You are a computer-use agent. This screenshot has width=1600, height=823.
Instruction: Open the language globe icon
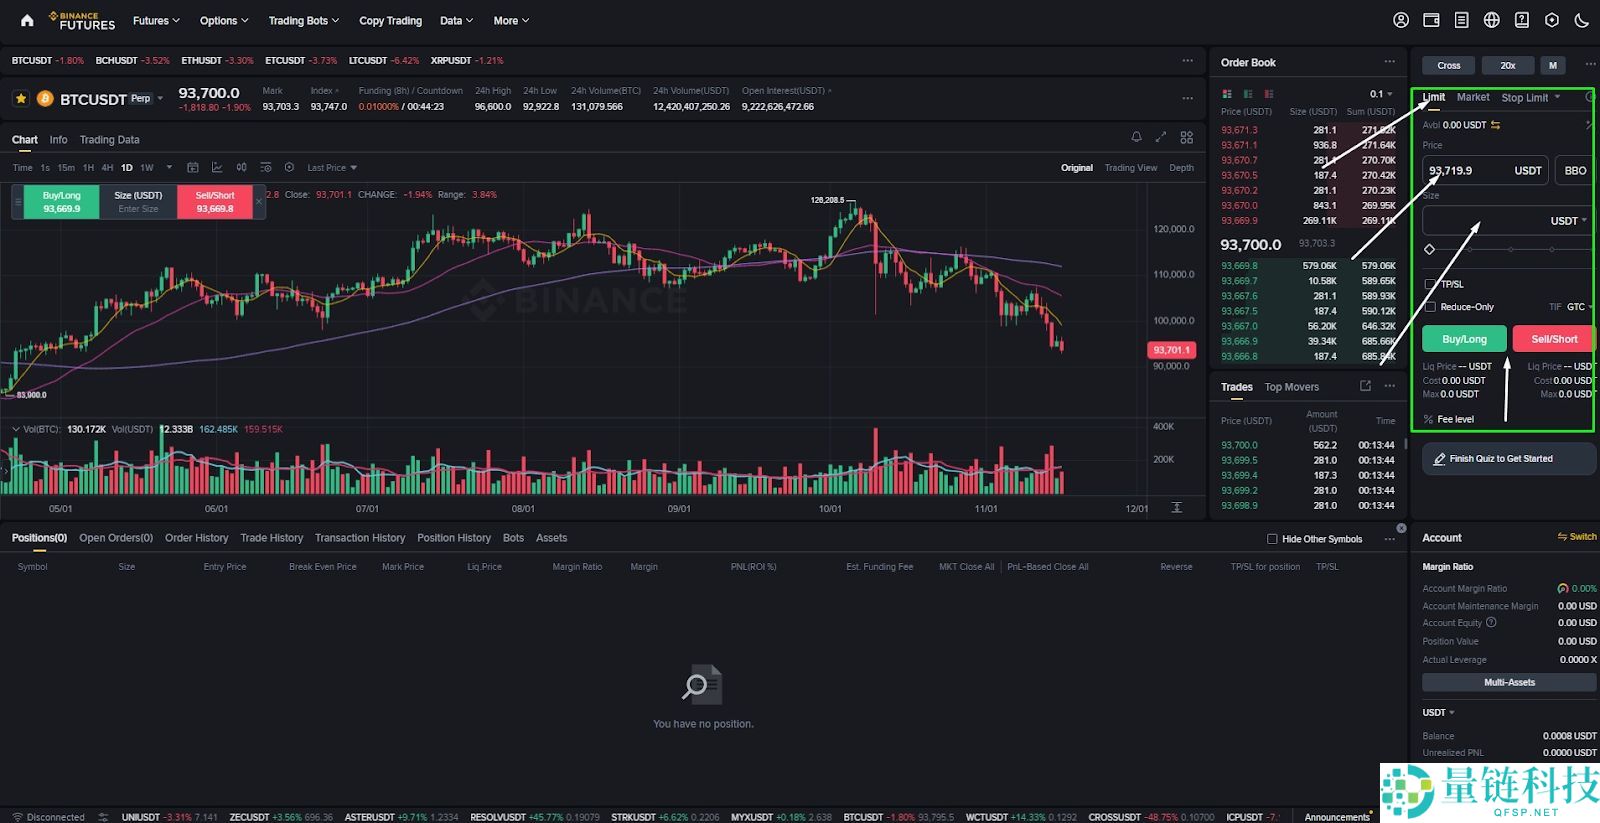1491,20
